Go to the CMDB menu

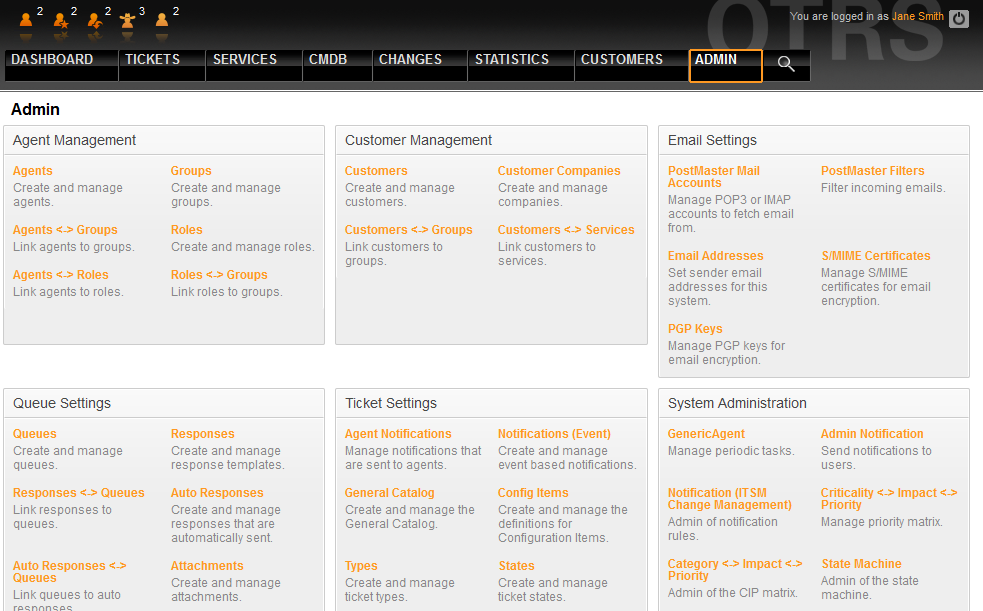[x=328, y=60]
